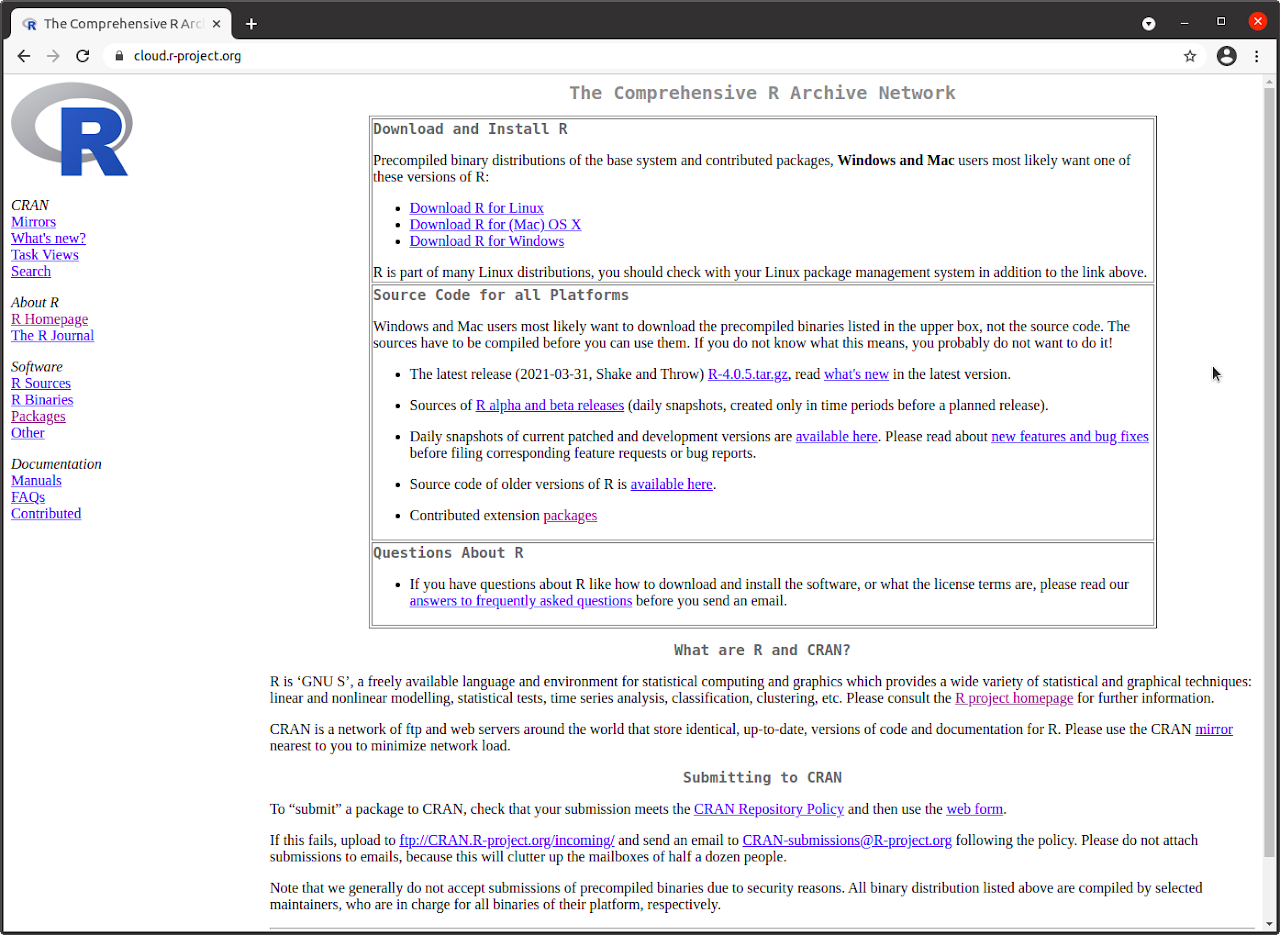The width and height of the screenshot is (1280, 935).
Task: Click the forward navigation arrow
Action: pyautogui.click(x=53, y=56)
